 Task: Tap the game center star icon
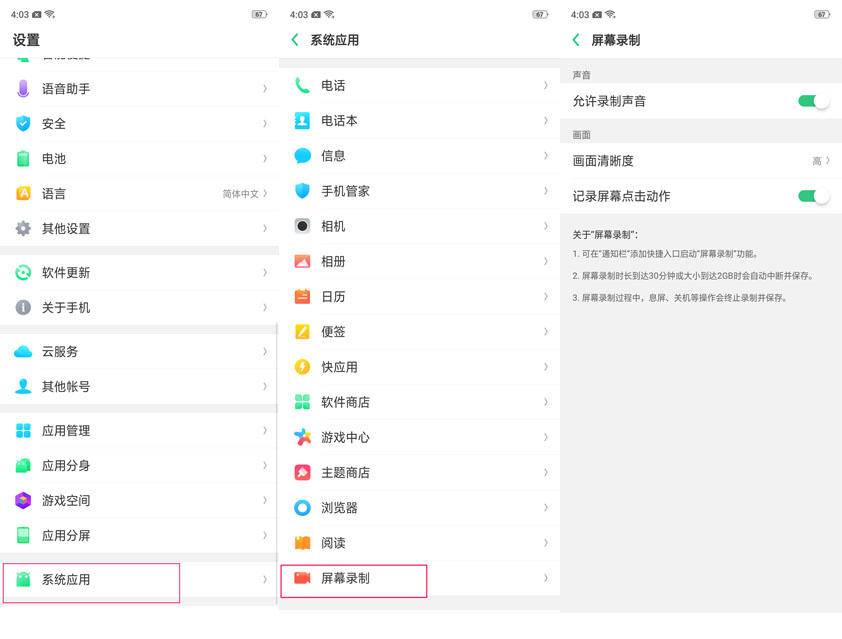tap(302, 437)
